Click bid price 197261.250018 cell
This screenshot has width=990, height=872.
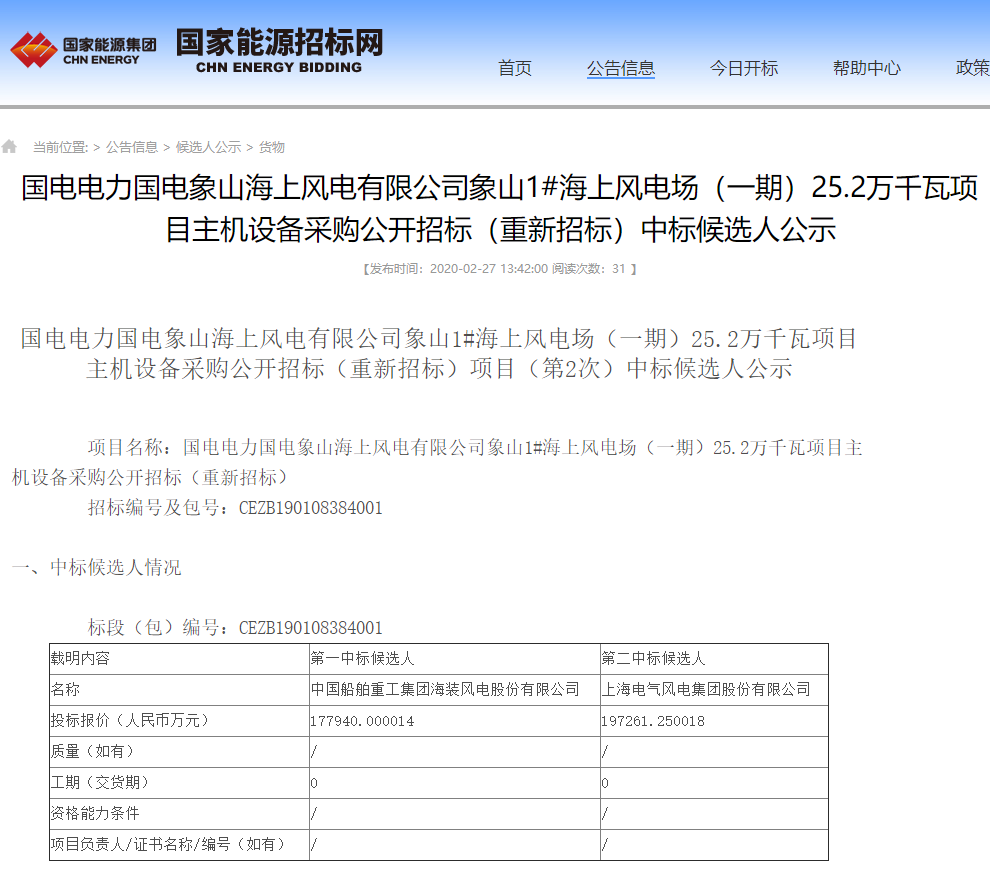click(714, 720)
